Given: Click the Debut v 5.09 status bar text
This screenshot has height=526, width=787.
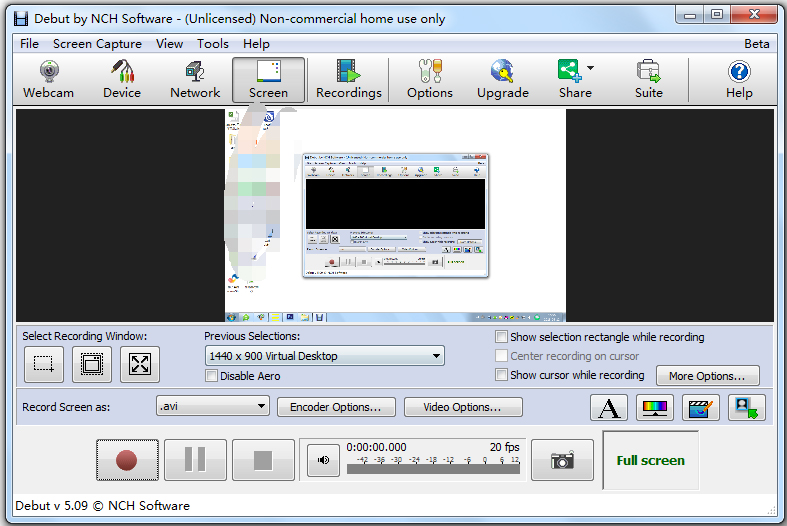Looking at the screenshot, I should click(x=102, y=505).
